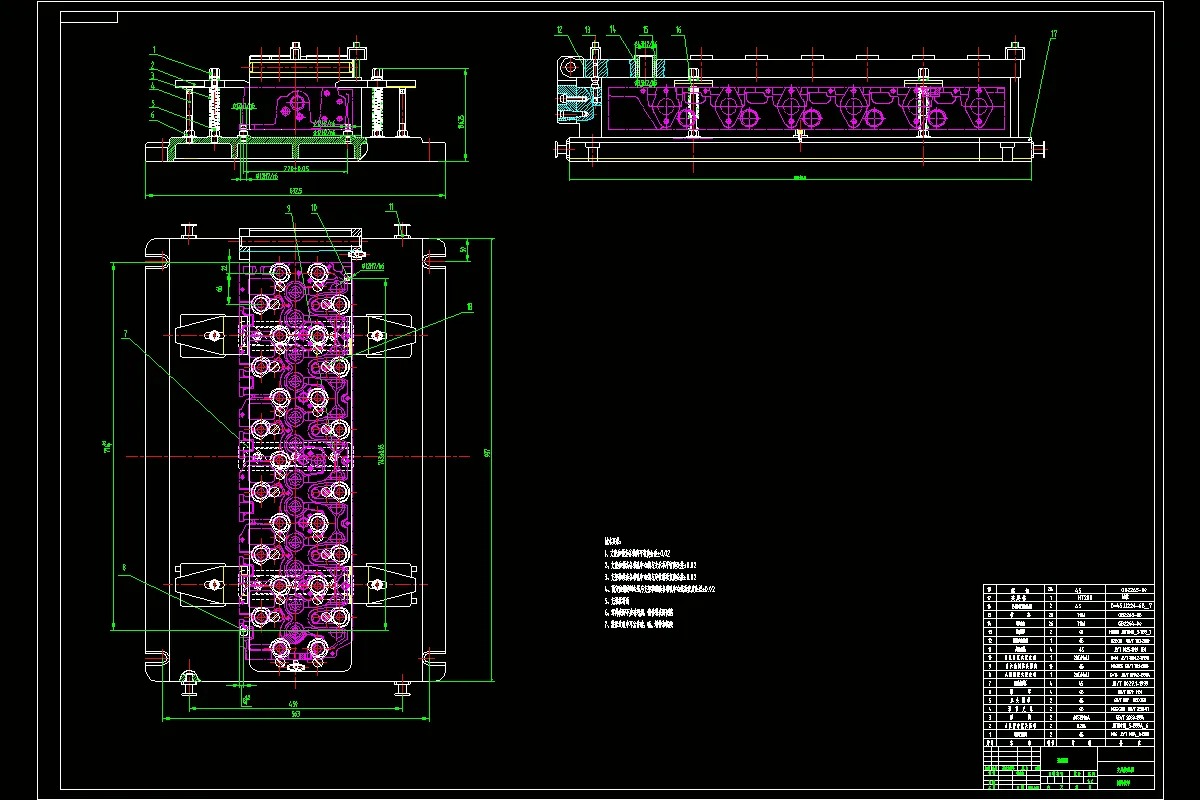Click part balloon number 17 in side view
The height and width of the screenshot is (800, 1200).
click(x=1053, y=34)
